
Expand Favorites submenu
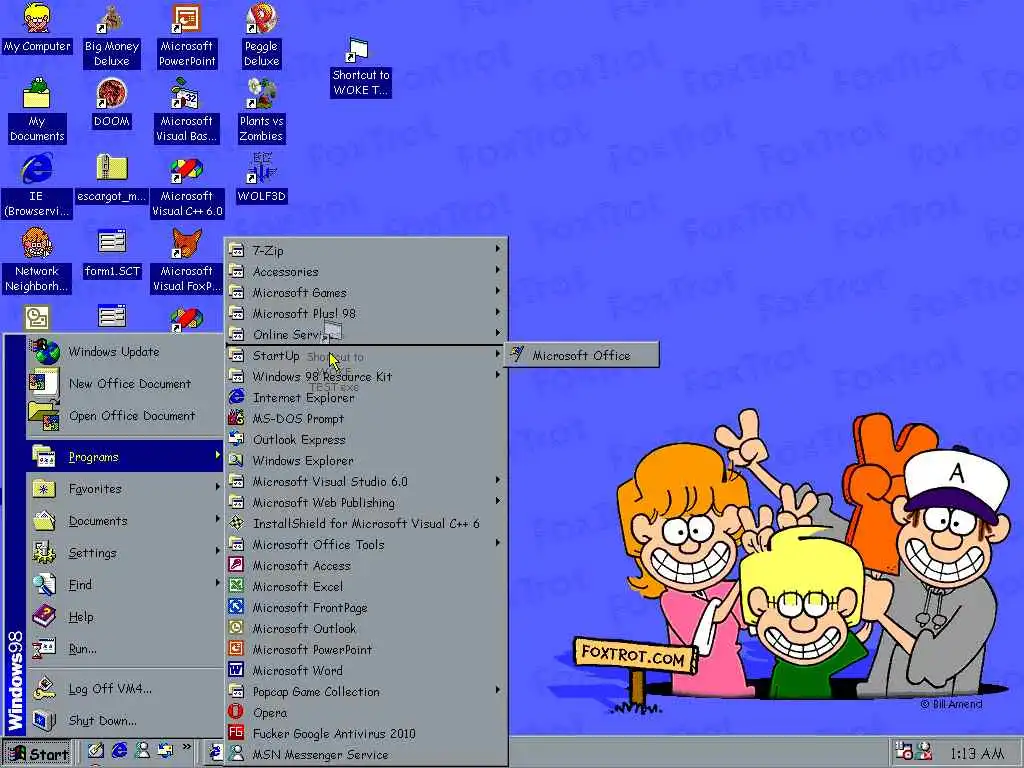click(x=125, y=488)
